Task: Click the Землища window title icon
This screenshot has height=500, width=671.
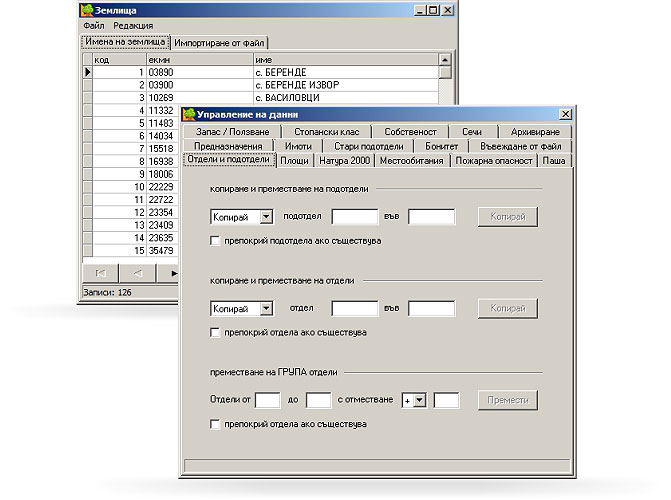Action: (88, 10)
